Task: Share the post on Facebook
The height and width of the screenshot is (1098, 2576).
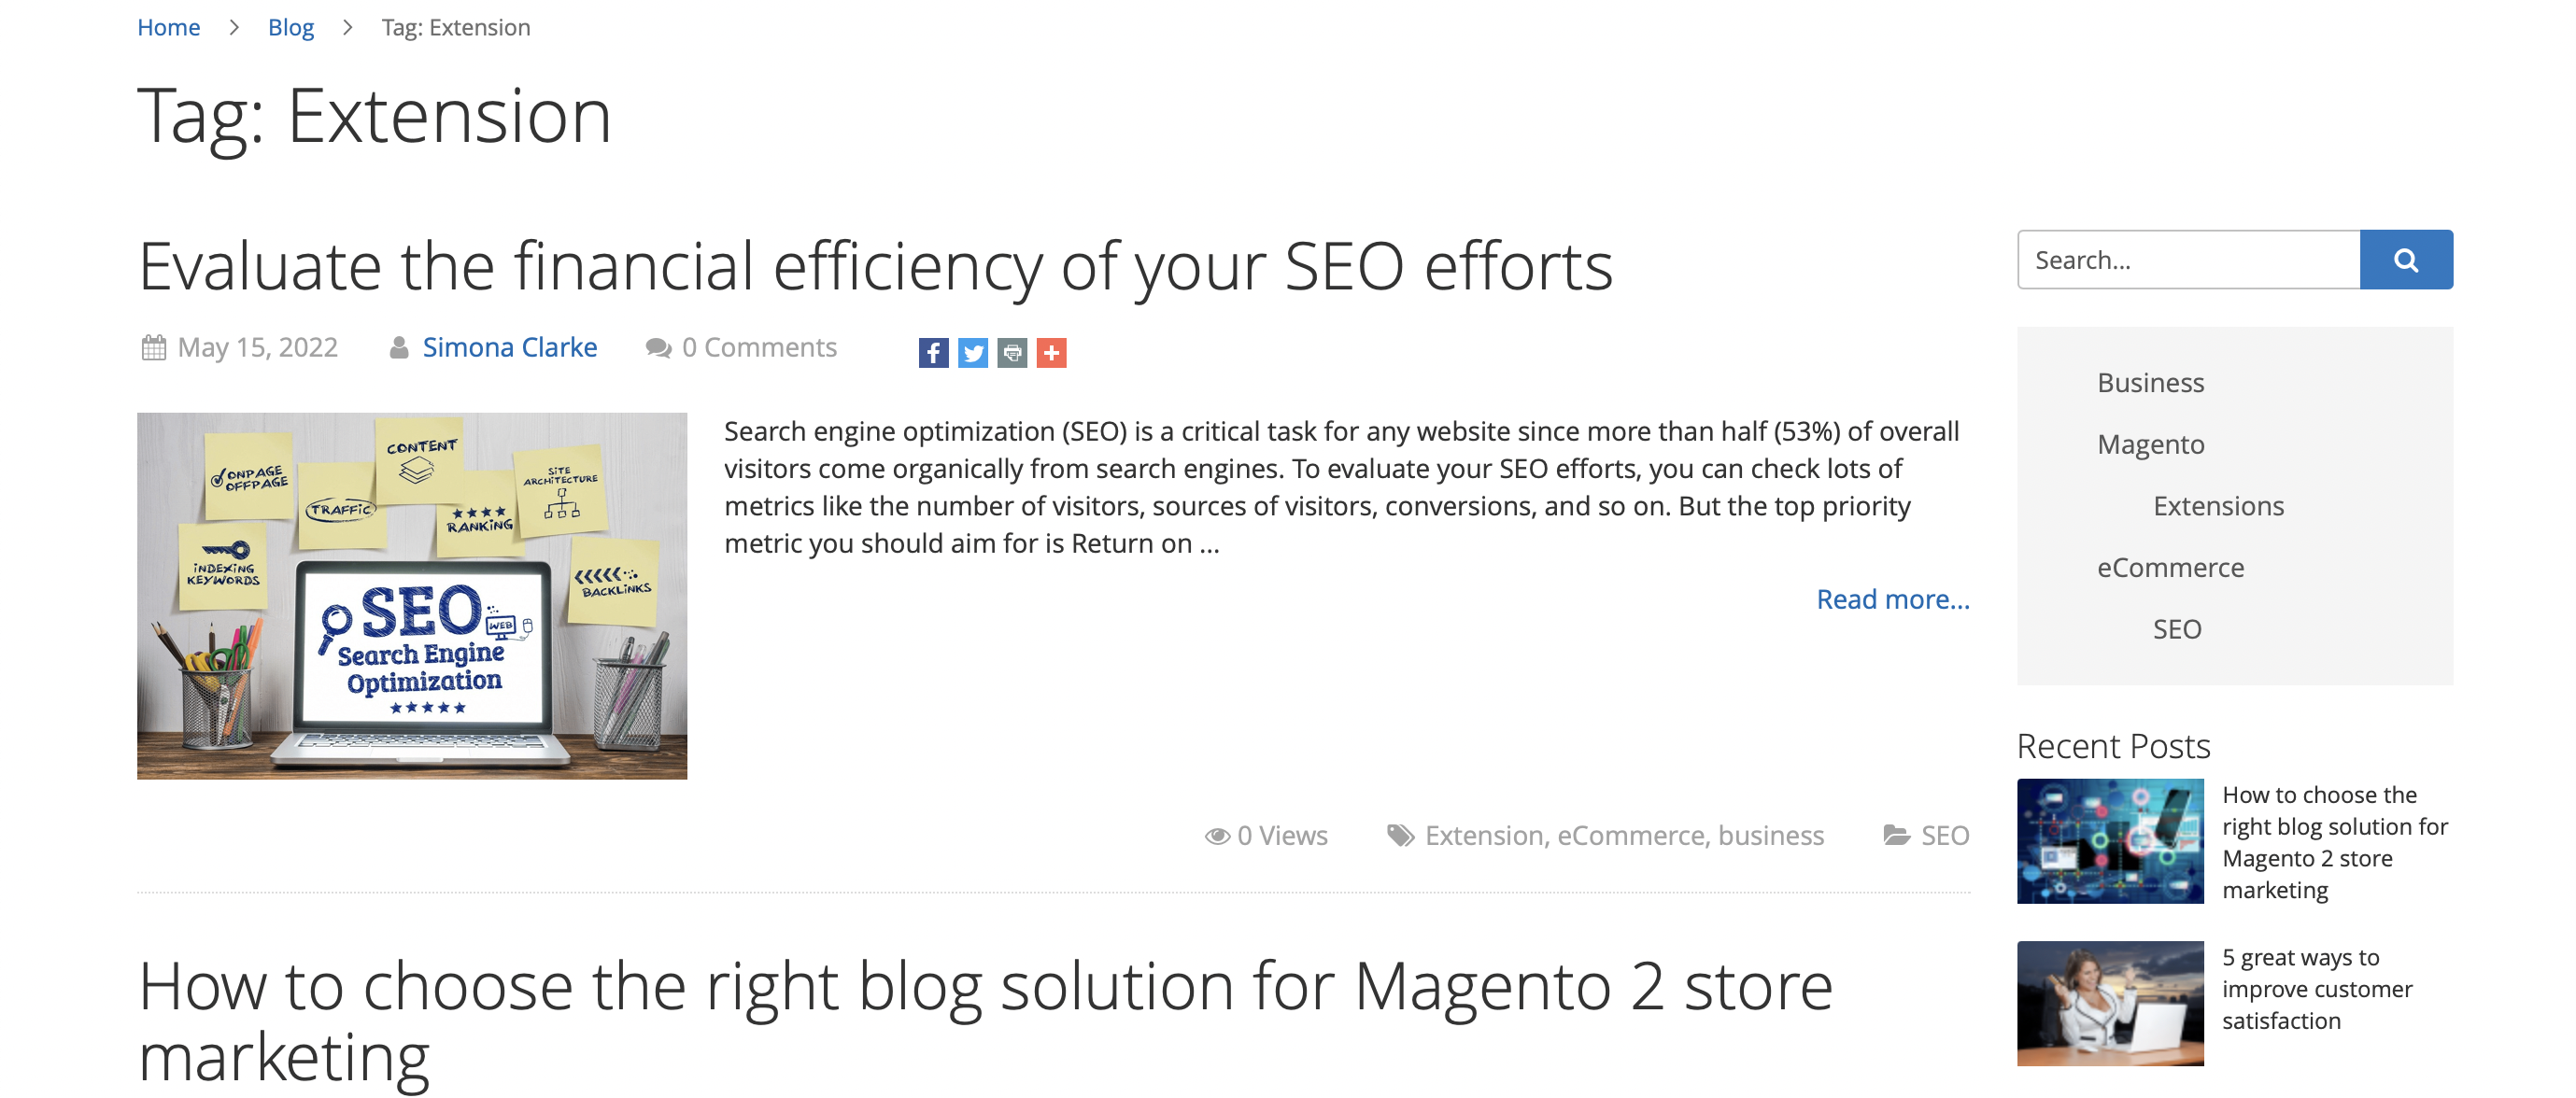Action: coord(933,353)
